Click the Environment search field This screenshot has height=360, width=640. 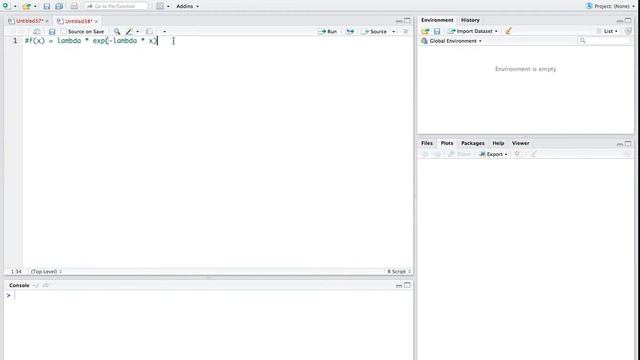tap(604, 41)
